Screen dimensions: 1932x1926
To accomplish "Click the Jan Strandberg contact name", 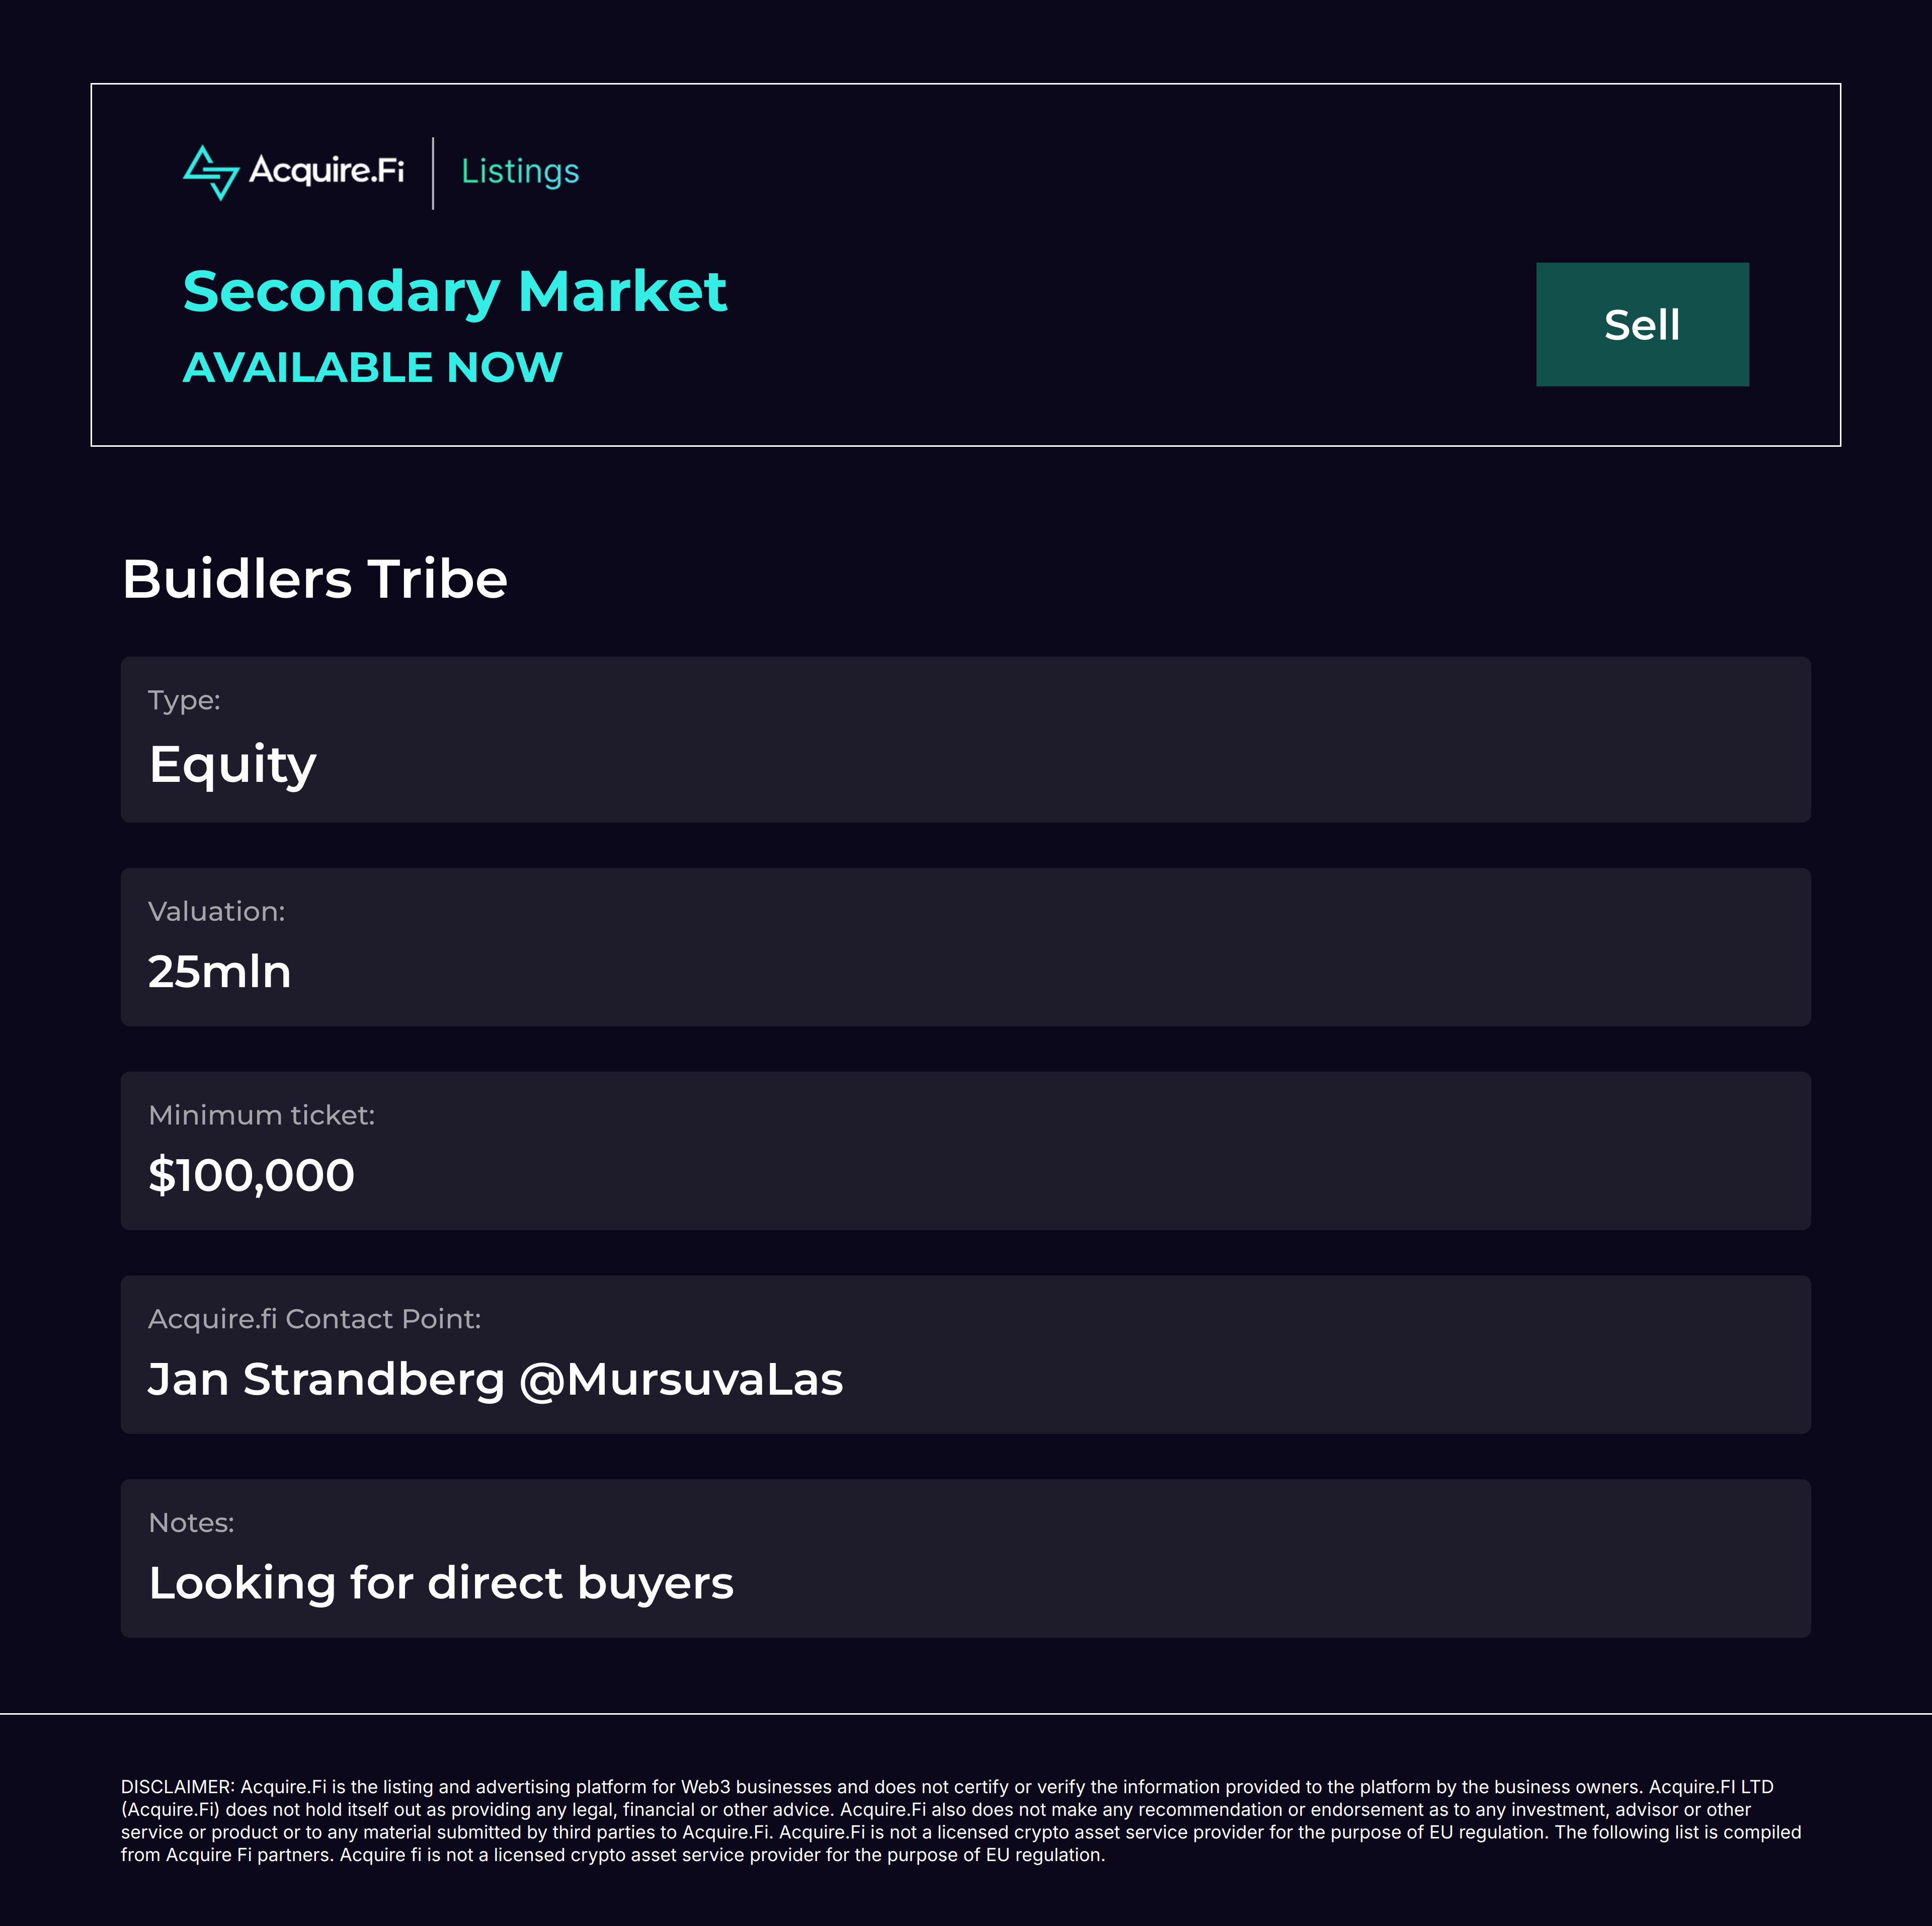I will tap(326, 1379).
